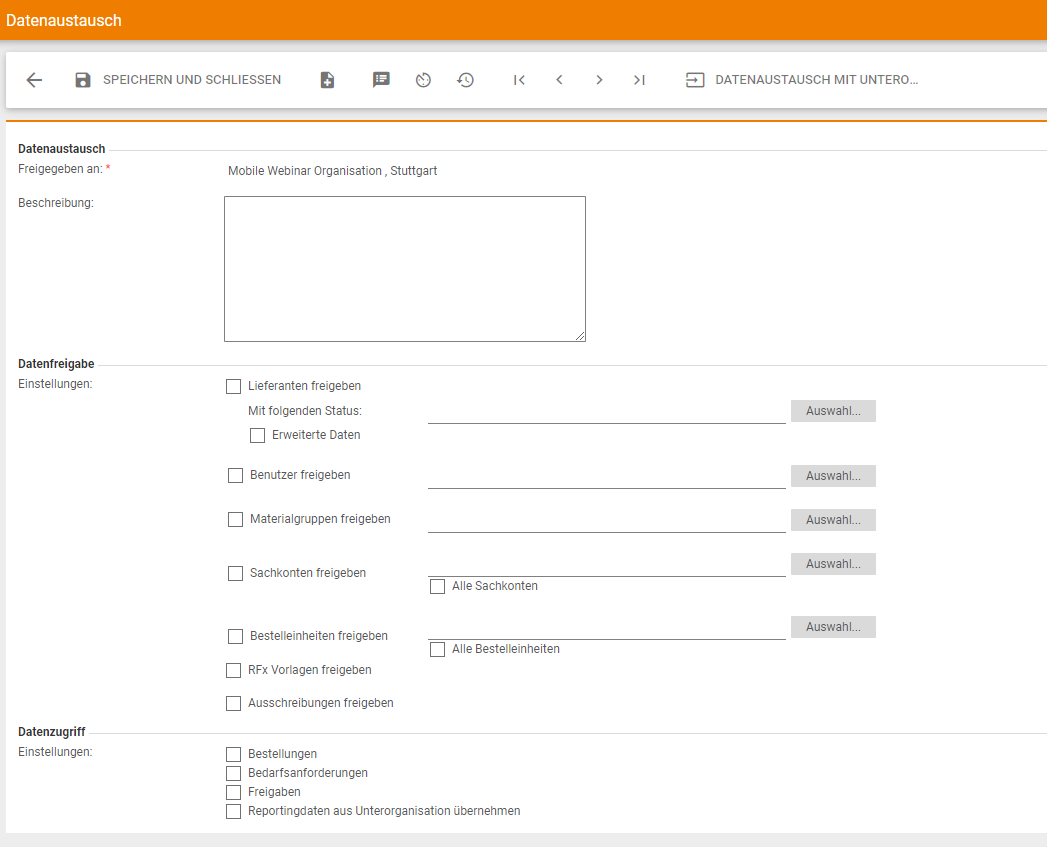Go to next record arrow

click(599, 80)
